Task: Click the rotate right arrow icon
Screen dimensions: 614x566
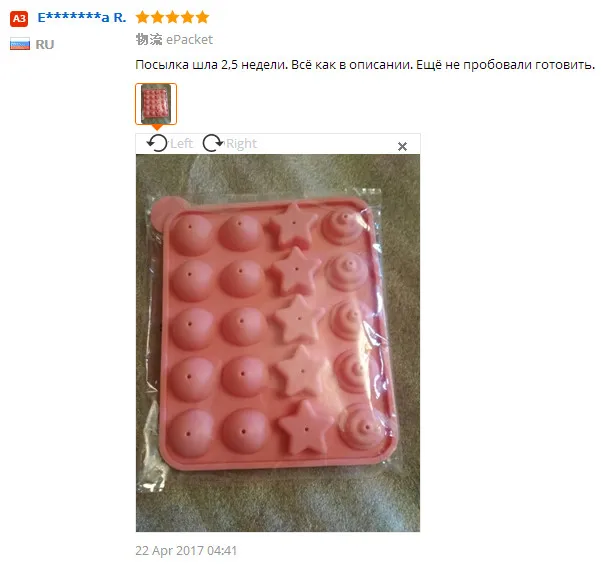Action: coord(213,143)
